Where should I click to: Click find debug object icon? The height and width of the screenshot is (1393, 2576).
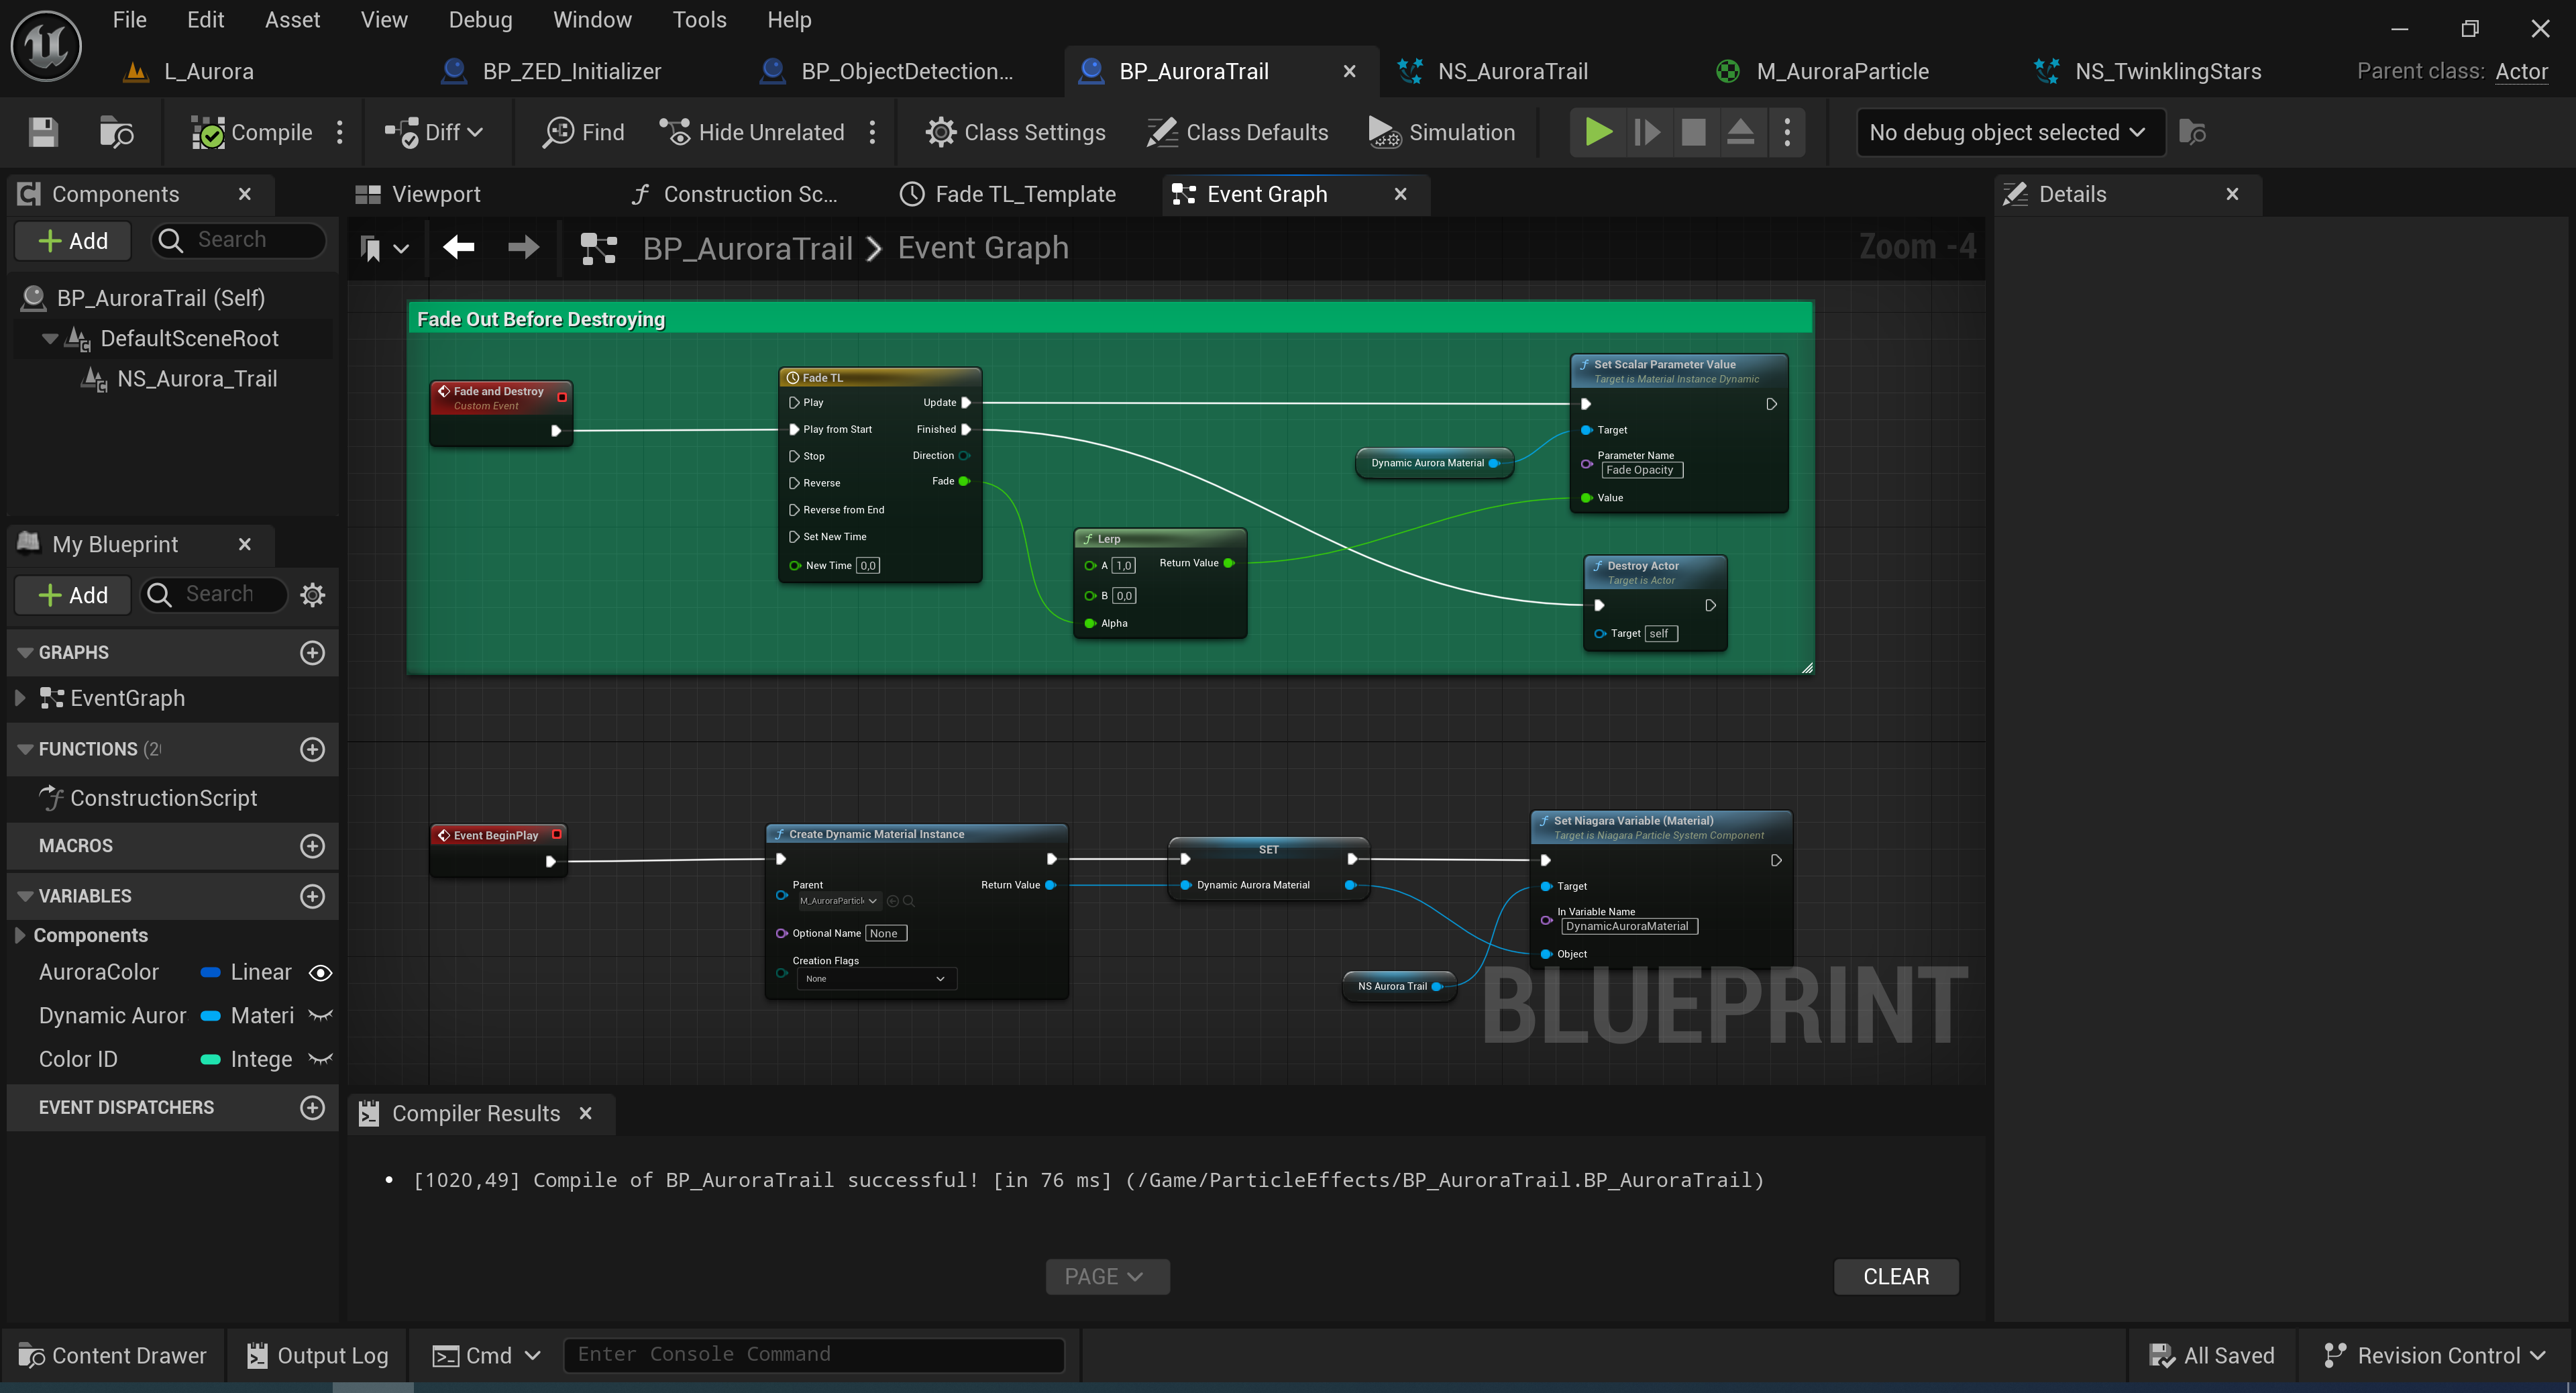click(x=2192, y=132)
